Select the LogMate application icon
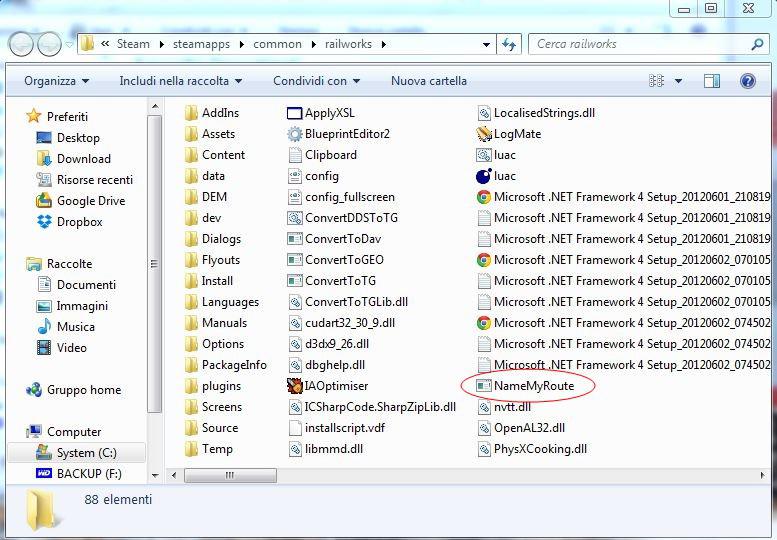777x540 pixels. click(484, 134)
